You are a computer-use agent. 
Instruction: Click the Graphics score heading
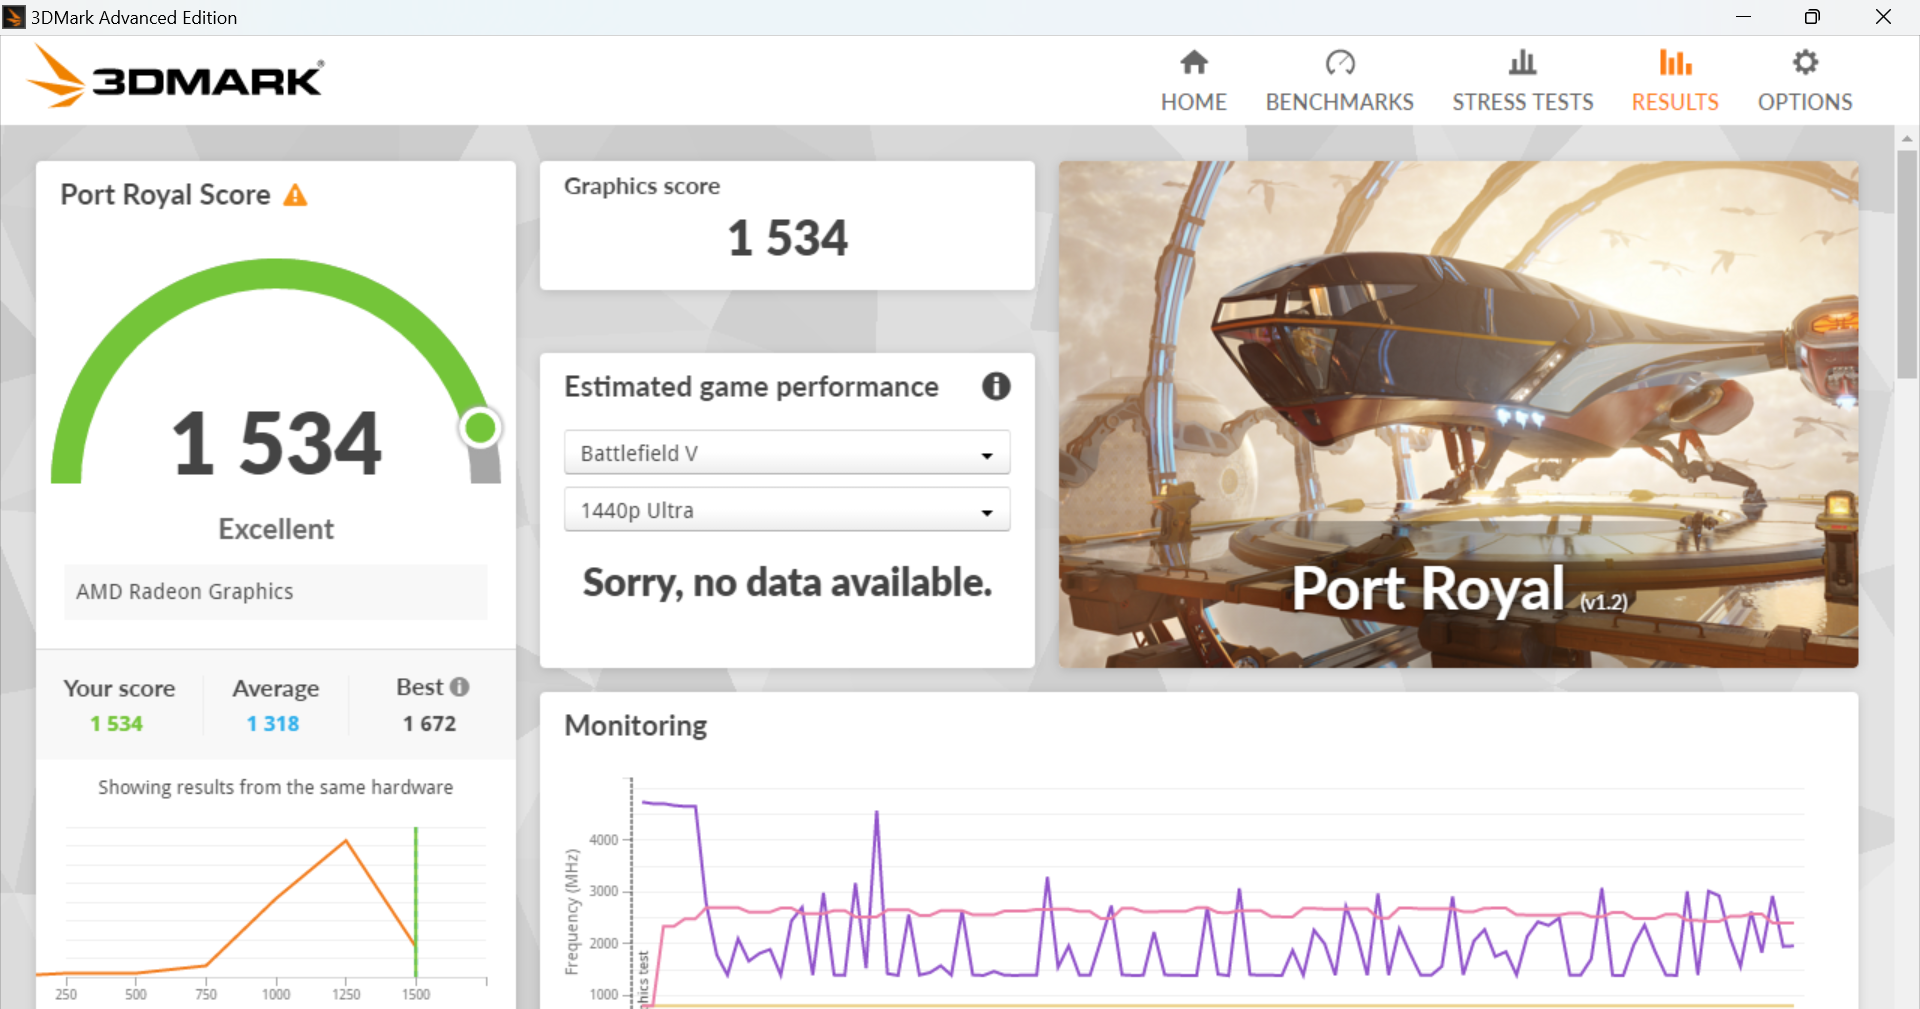642,187
